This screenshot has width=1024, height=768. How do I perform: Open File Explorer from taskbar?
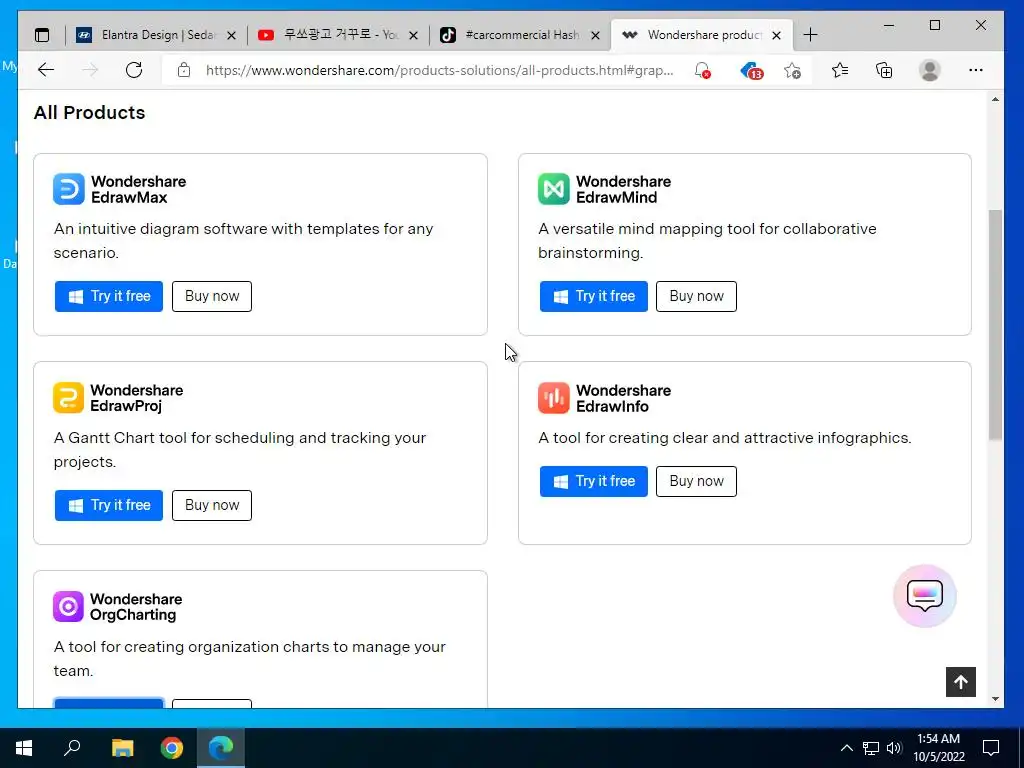coord(122,748)
